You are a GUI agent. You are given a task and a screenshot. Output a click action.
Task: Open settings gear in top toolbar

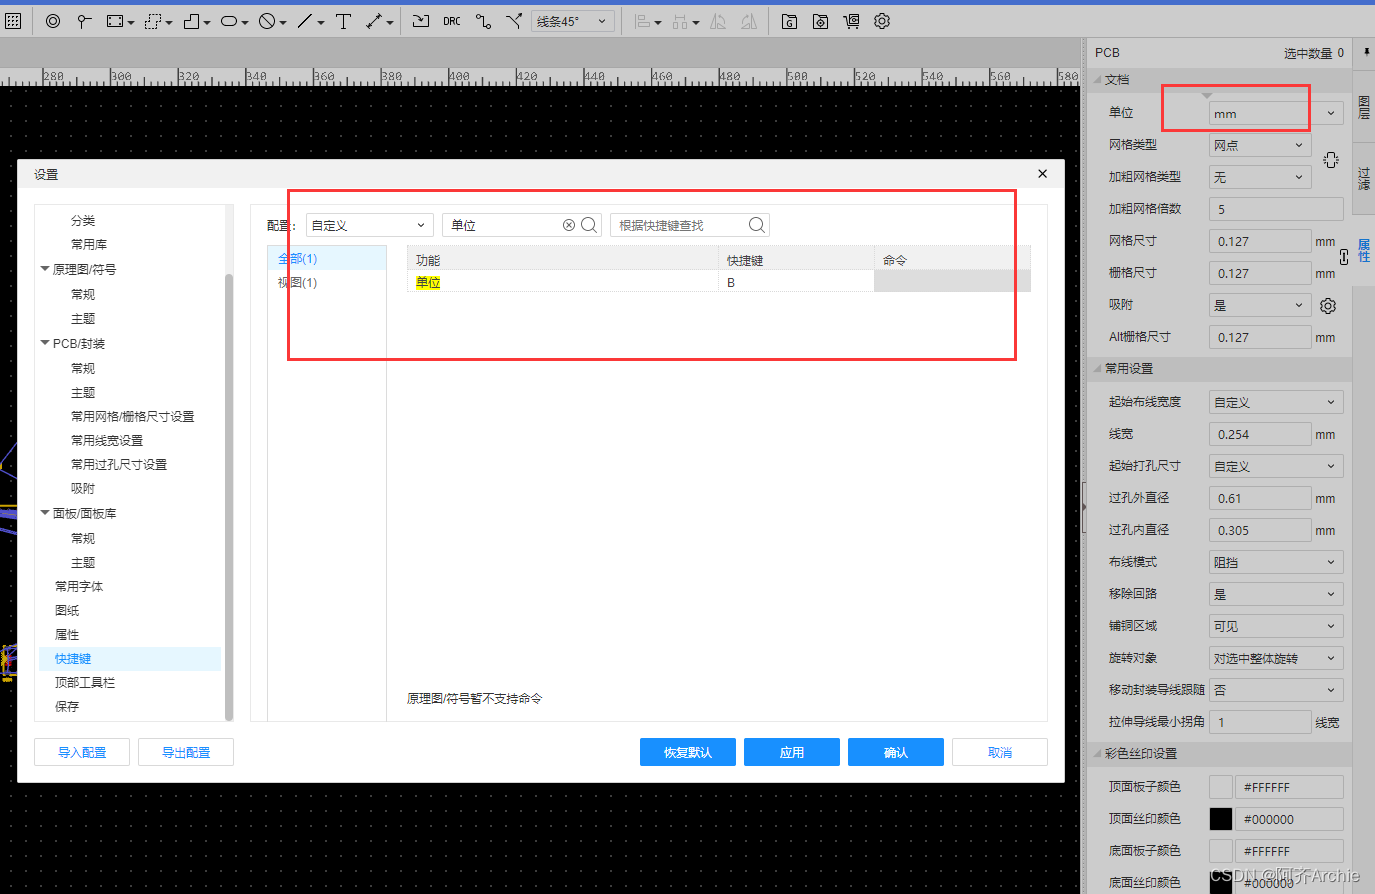[x=882, y=21]
